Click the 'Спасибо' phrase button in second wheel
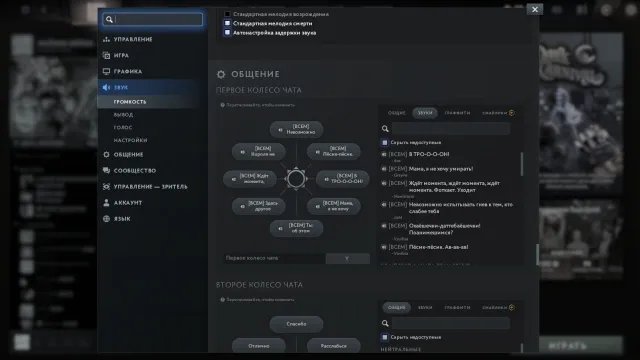The image size is (640, 360). [296, 324]
